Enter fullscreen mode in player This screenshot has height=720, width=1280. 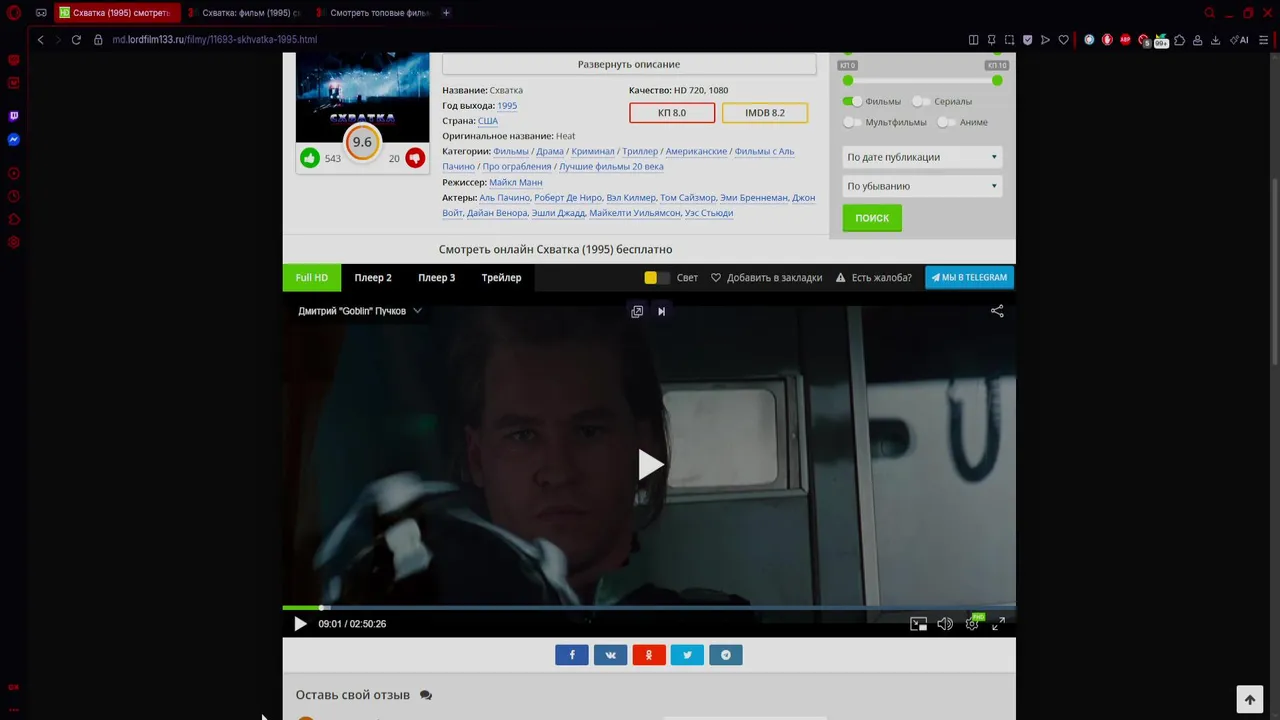(998, 624)
